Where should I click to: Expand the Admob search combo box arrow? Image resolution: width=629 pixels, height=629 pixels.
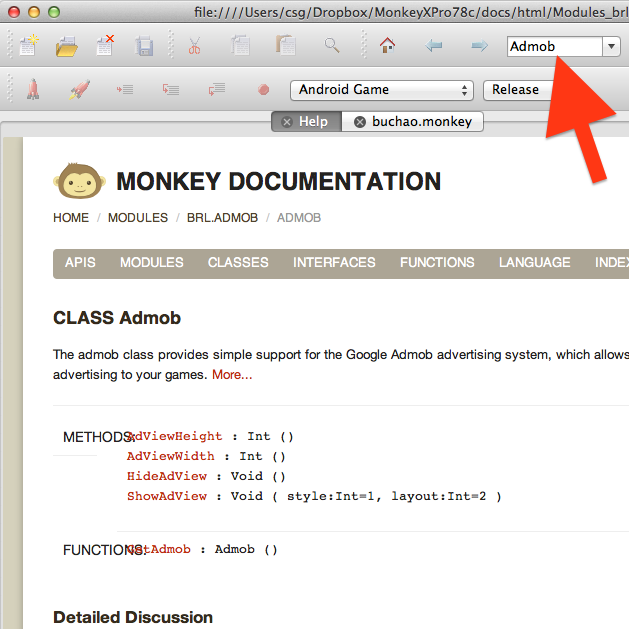click(x=611, y=47)
